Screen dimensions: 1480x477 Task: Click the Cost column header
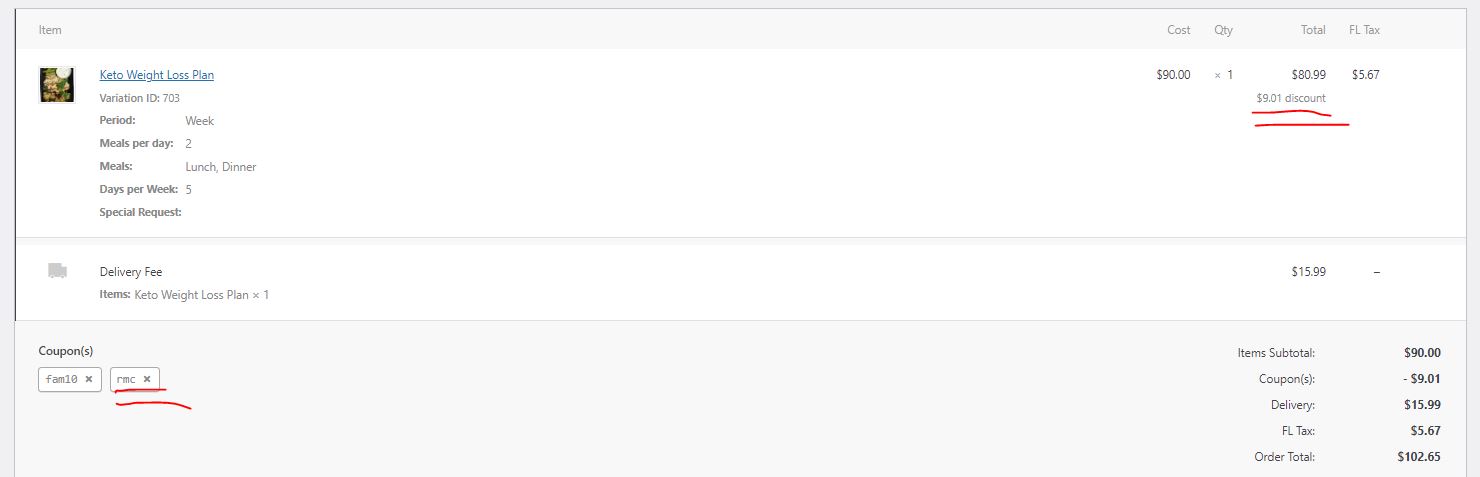pyautogui.click(x=1179, y=30)
